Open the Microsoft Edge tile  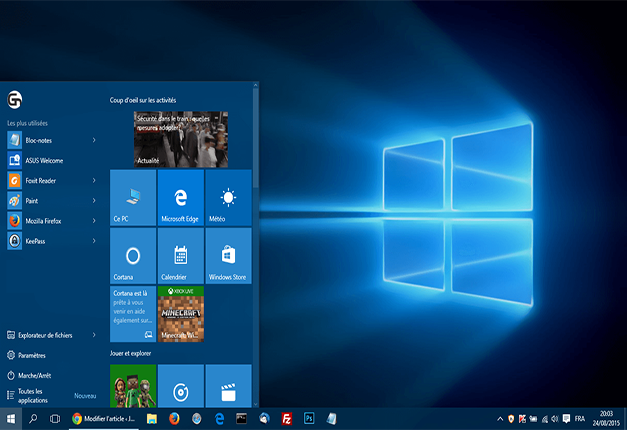point(181,197)
